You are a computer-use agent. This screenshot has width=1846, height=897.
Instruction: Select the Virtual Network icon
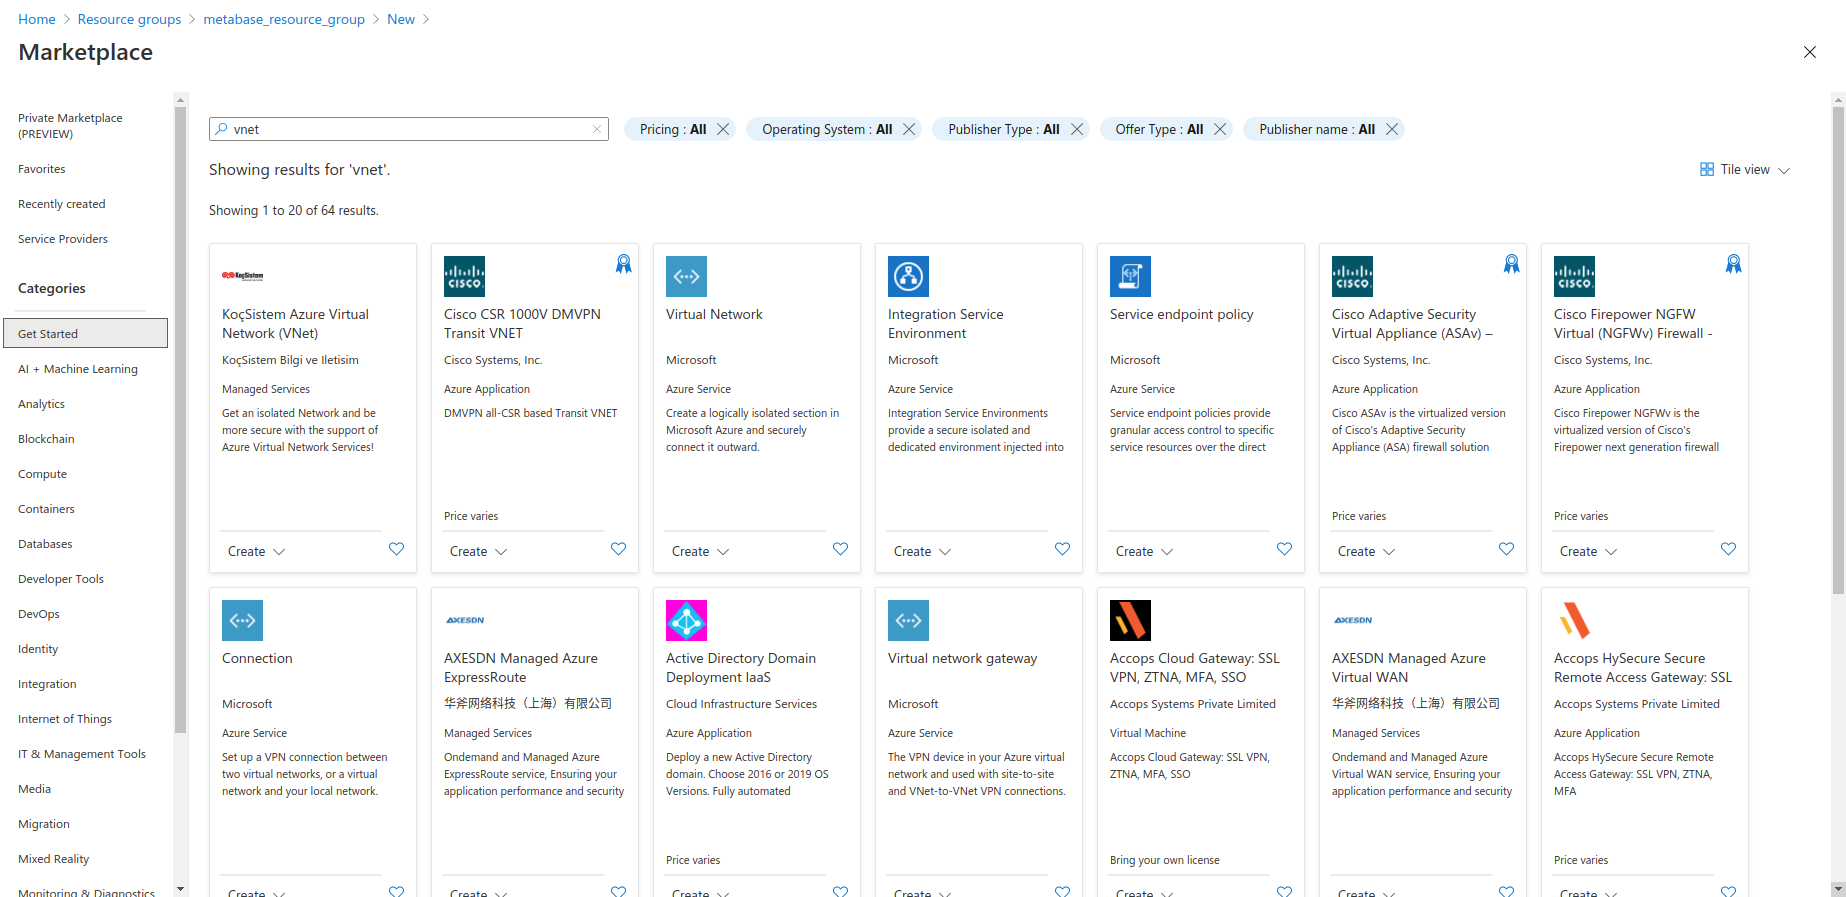coord(686,276)
